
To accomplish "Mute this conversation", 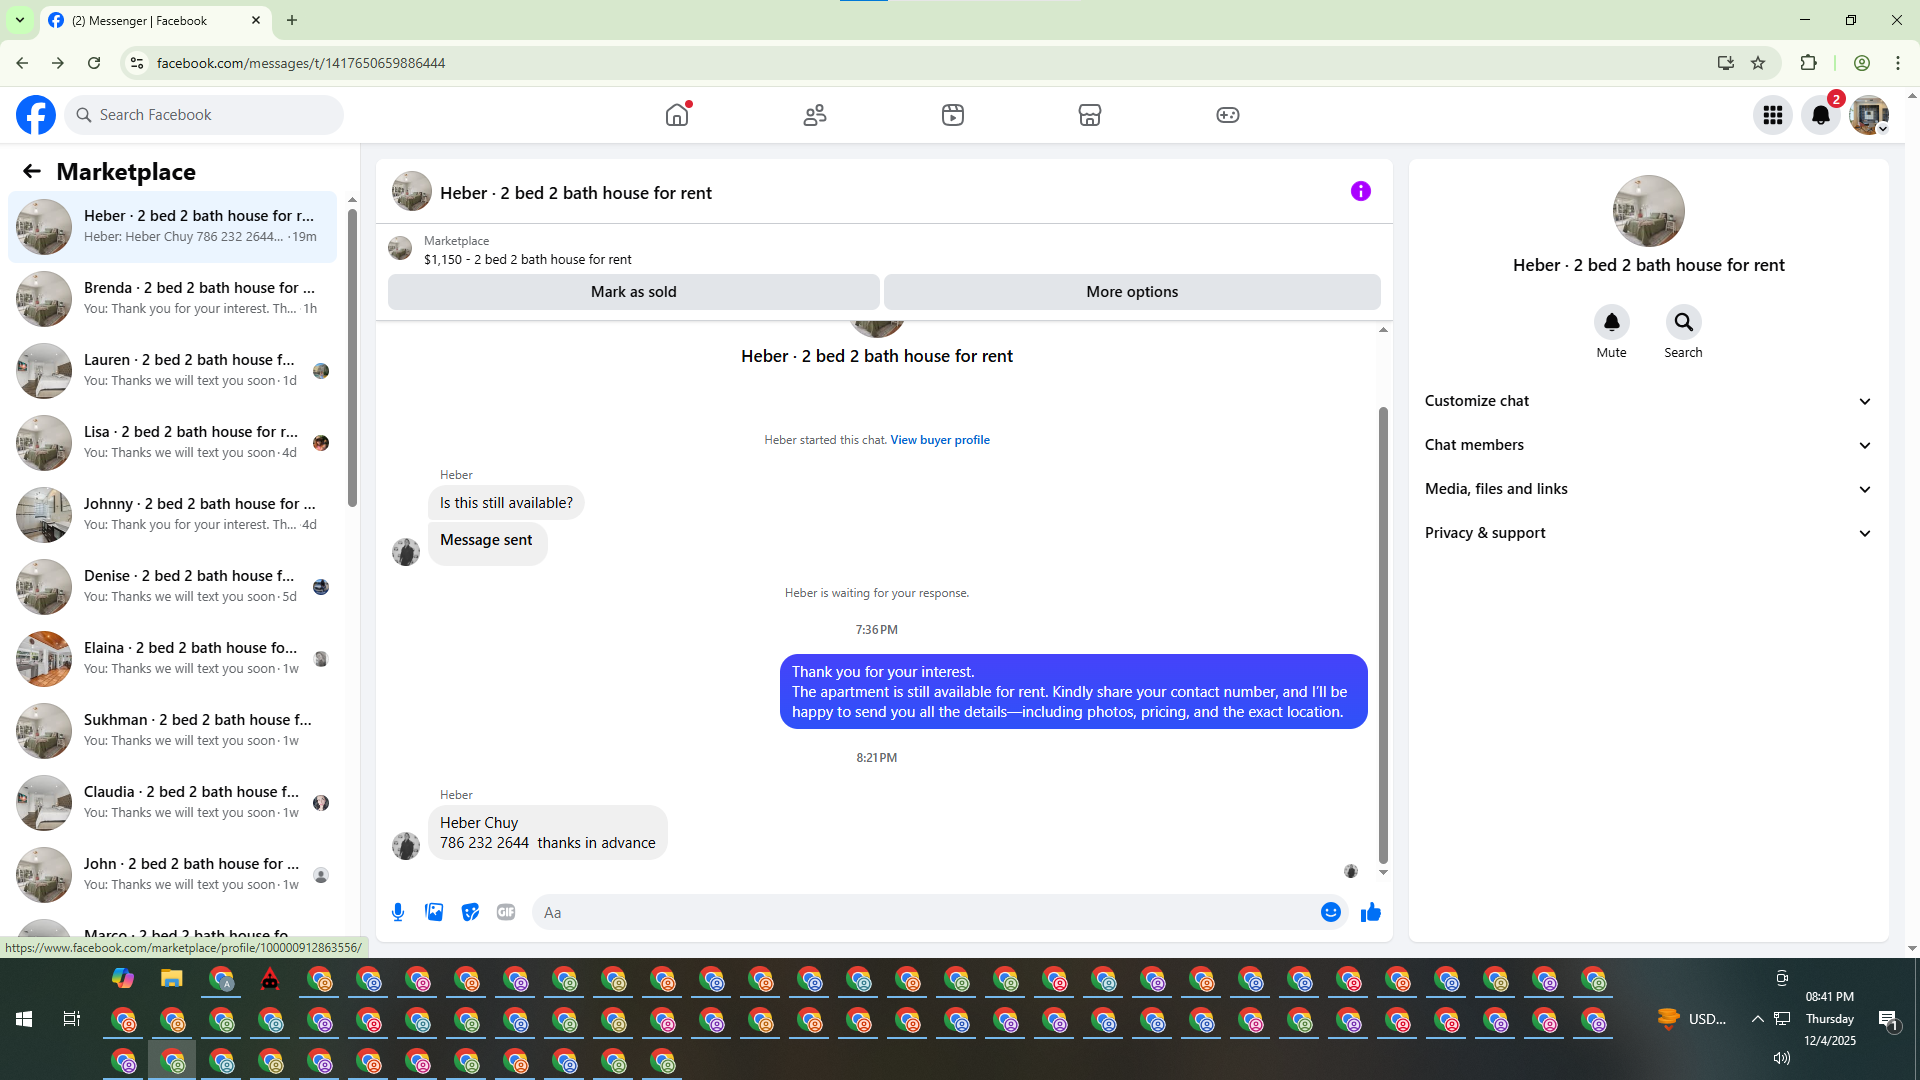I will (x=1611, y=322).
